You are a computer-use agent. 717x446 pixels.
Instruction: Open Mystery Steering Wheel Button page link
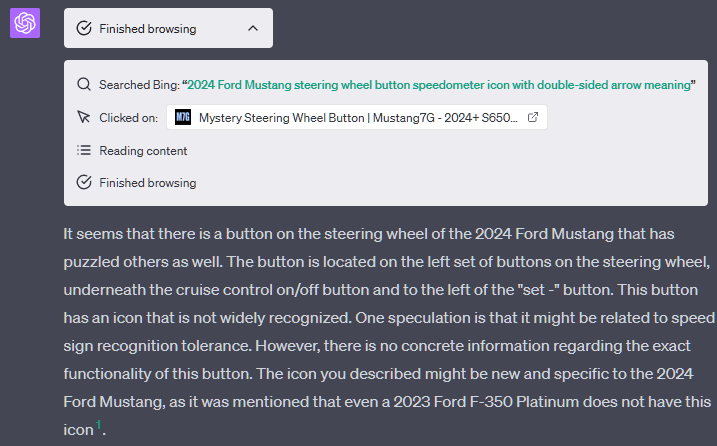[358, 118]
